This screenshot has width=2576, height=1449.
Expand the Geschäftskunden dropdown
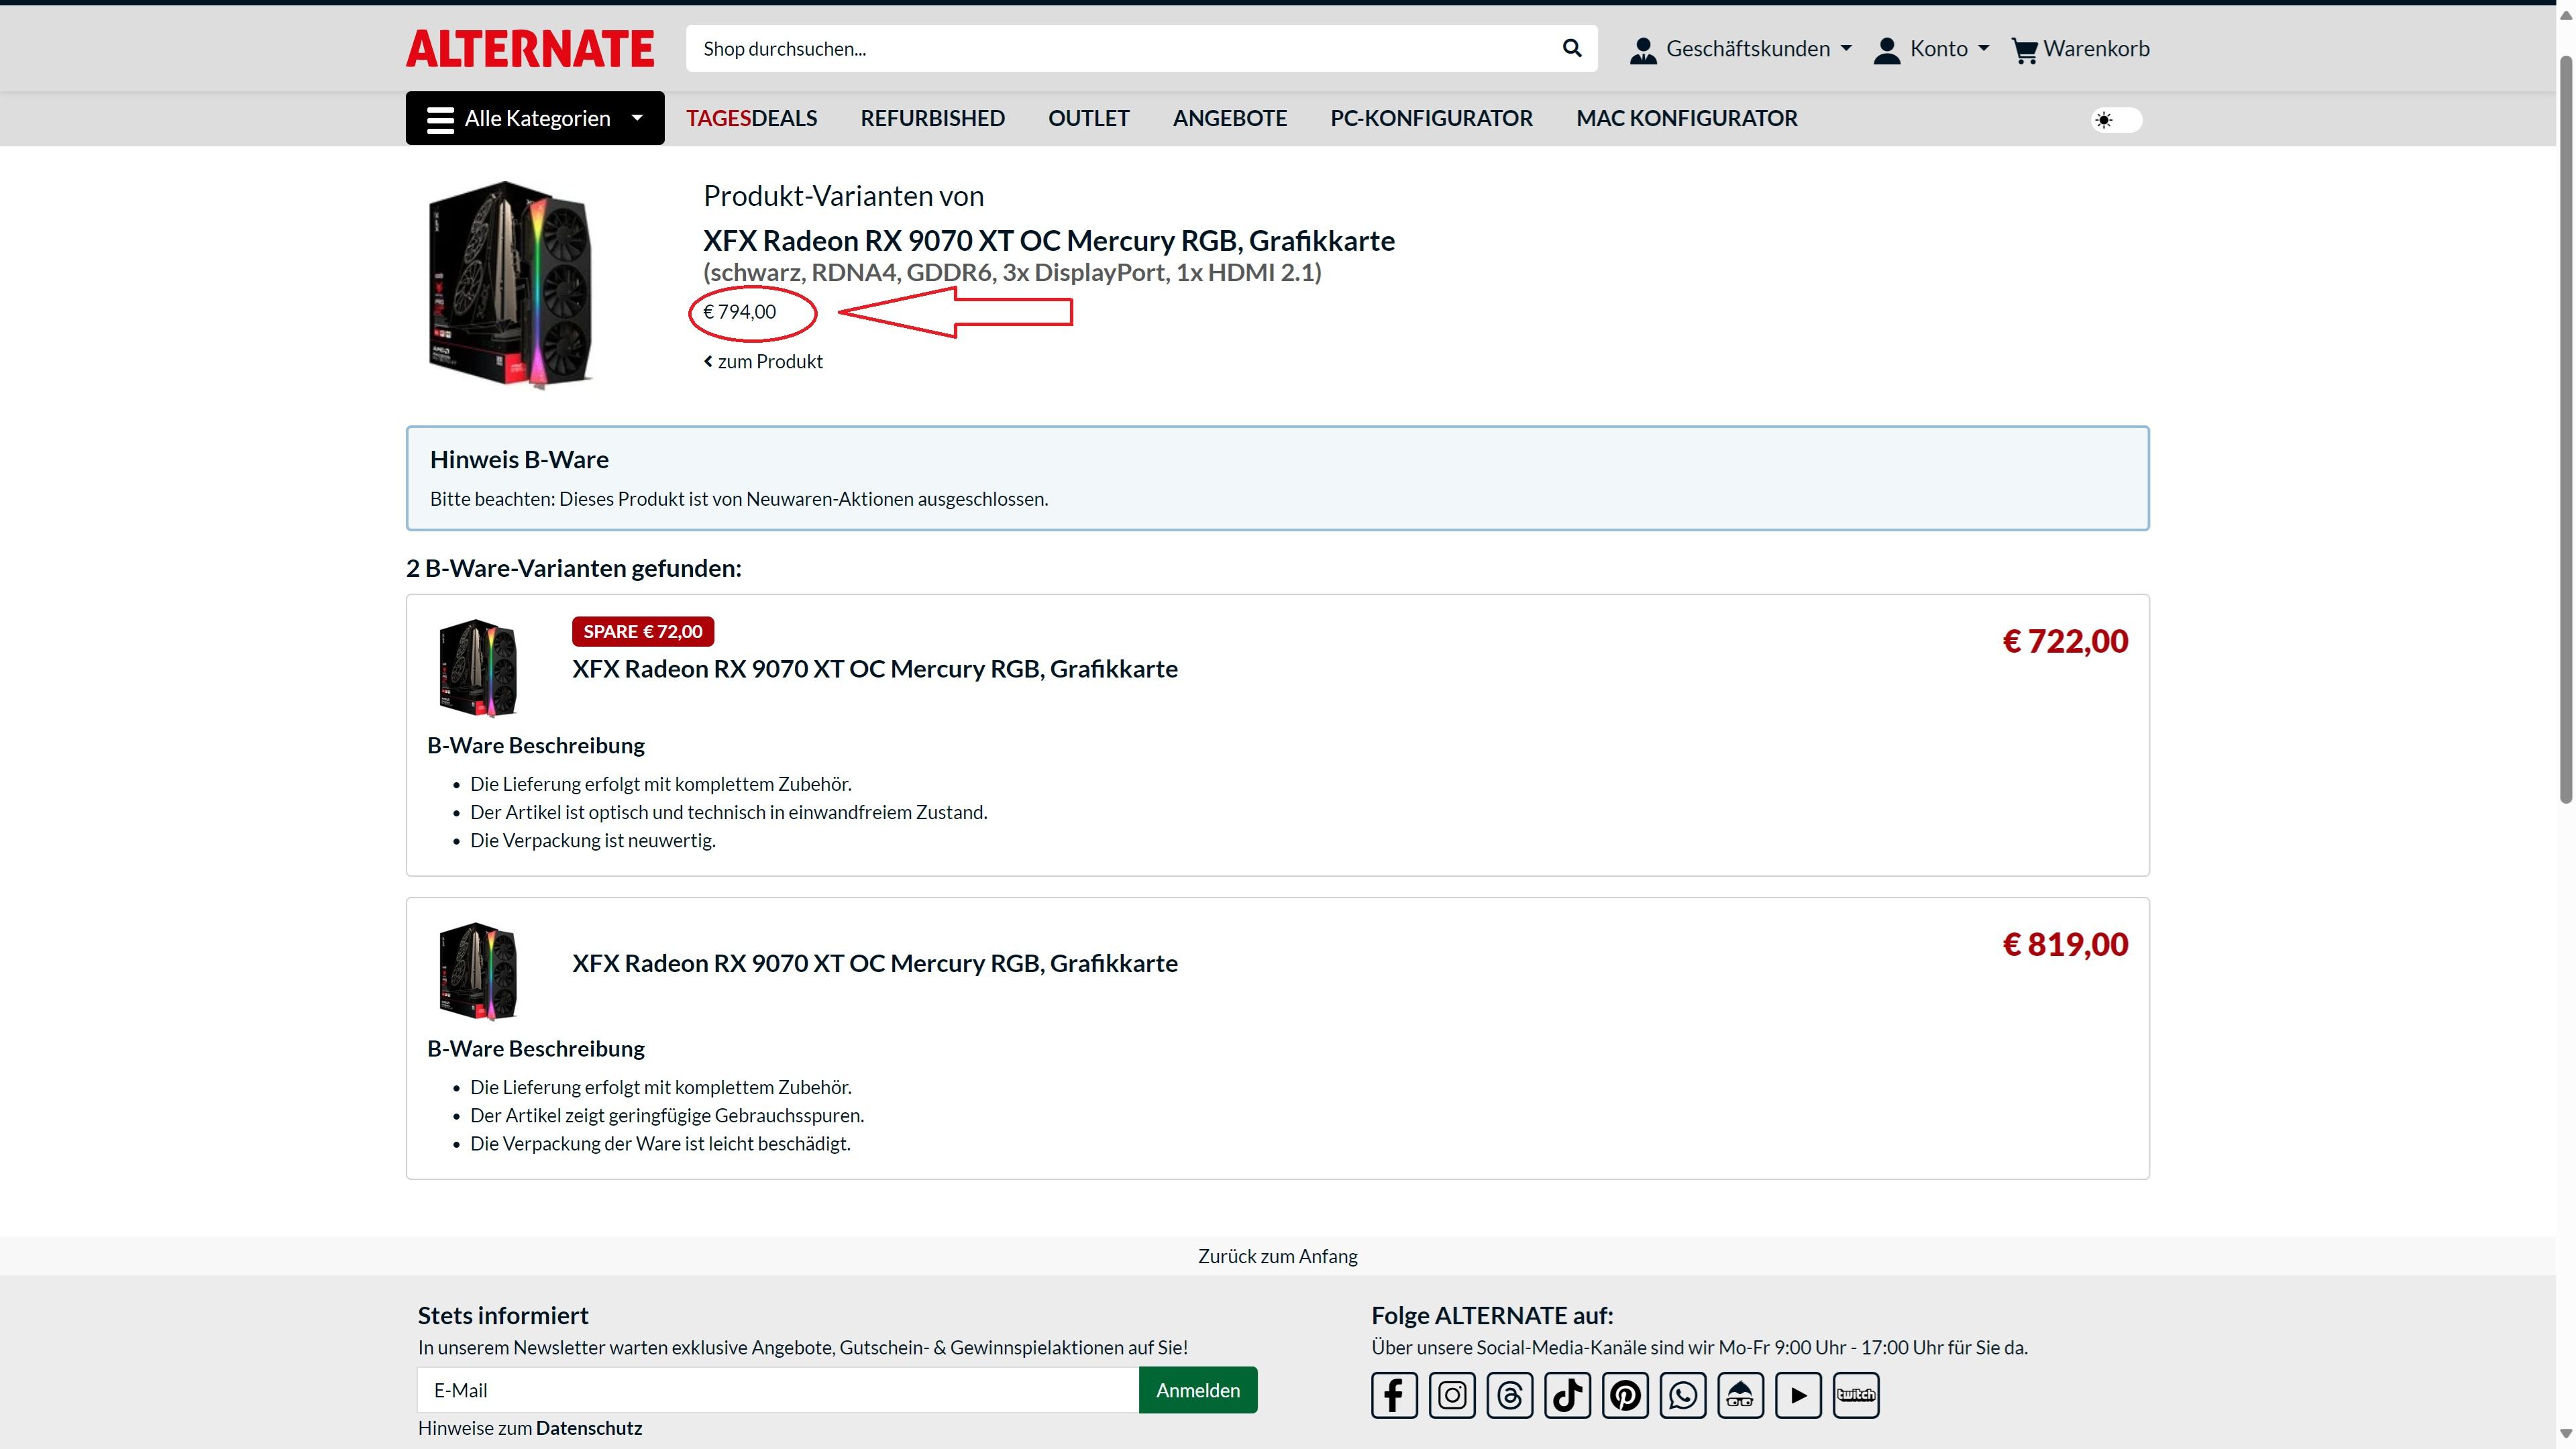pyautogui.click(x=1846, y=48)
